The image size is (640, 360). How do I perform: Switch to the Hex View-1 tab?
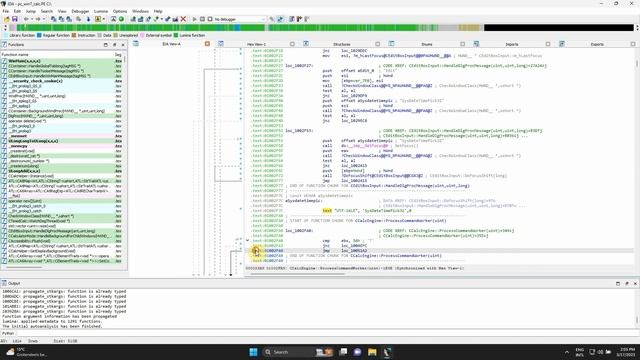[256, 44]
